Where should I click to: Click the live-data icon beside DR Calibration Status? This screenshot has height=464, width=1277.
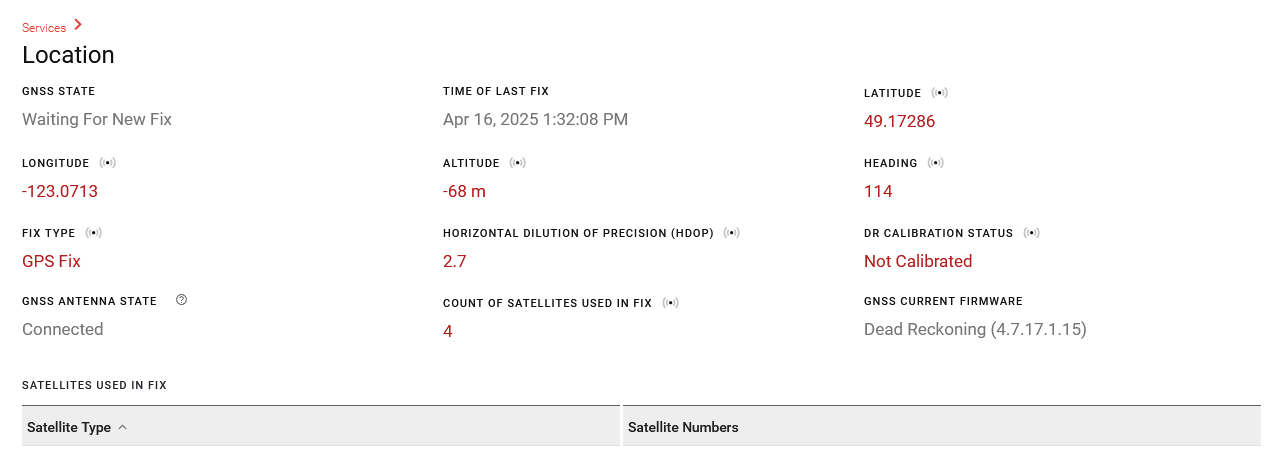click(x=1032, y=233)
